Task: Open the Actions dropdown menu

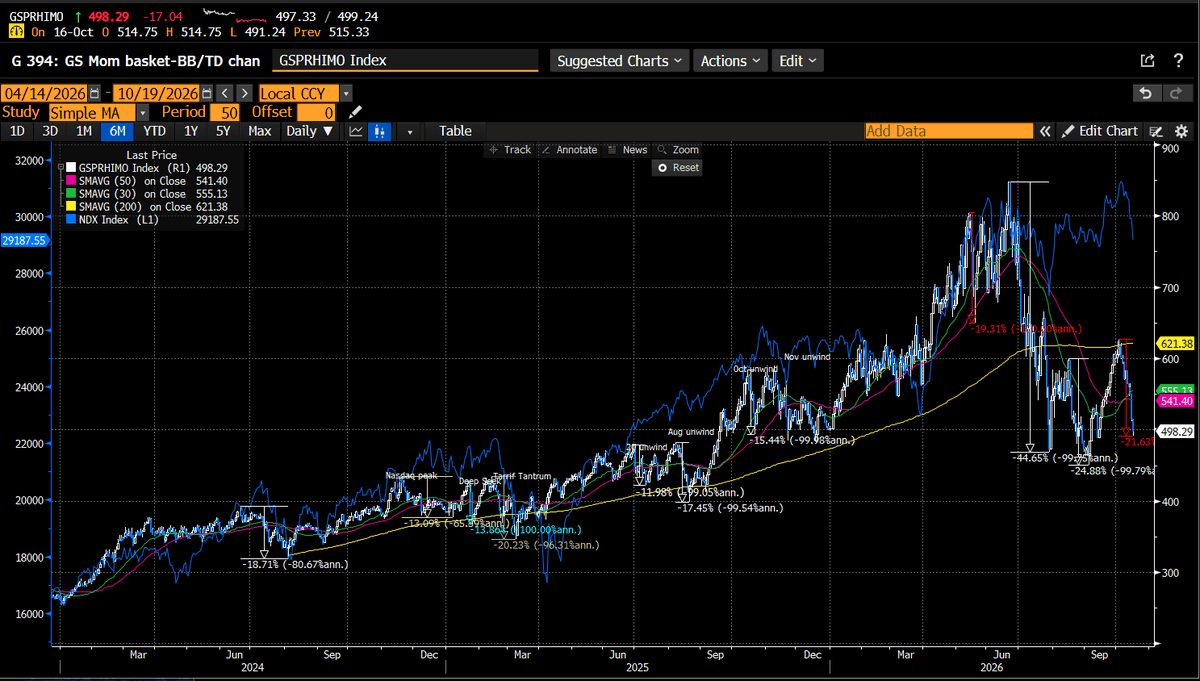Action: 730,61
